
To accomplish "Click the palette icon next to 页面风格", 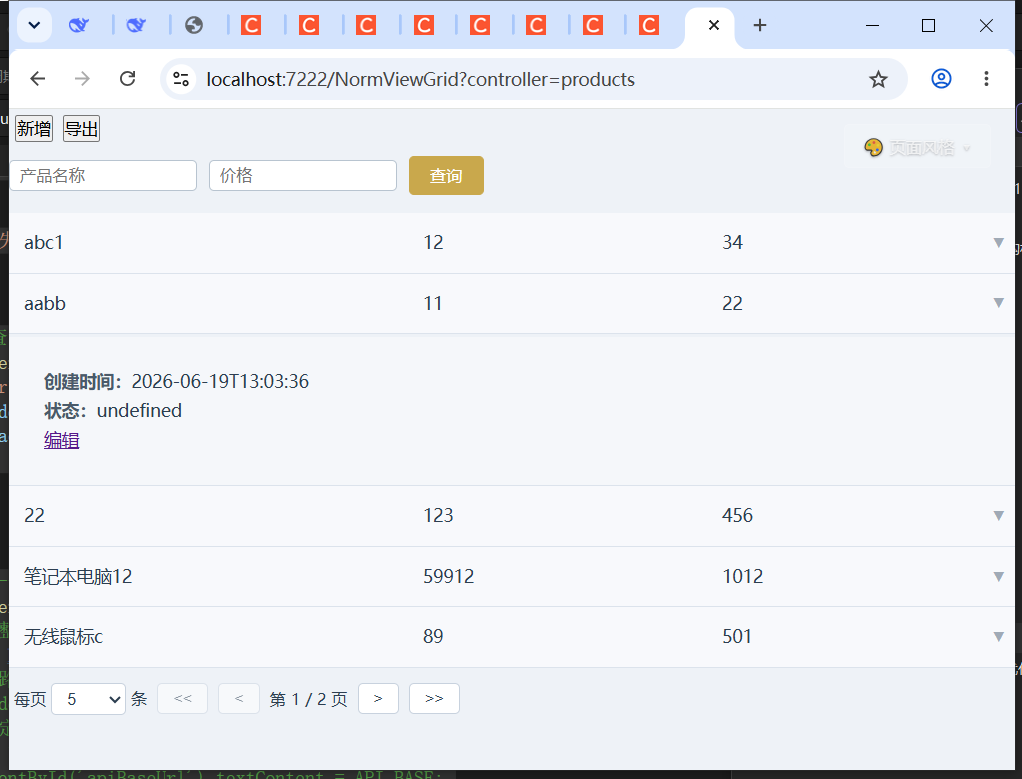I will coord(873,147).
